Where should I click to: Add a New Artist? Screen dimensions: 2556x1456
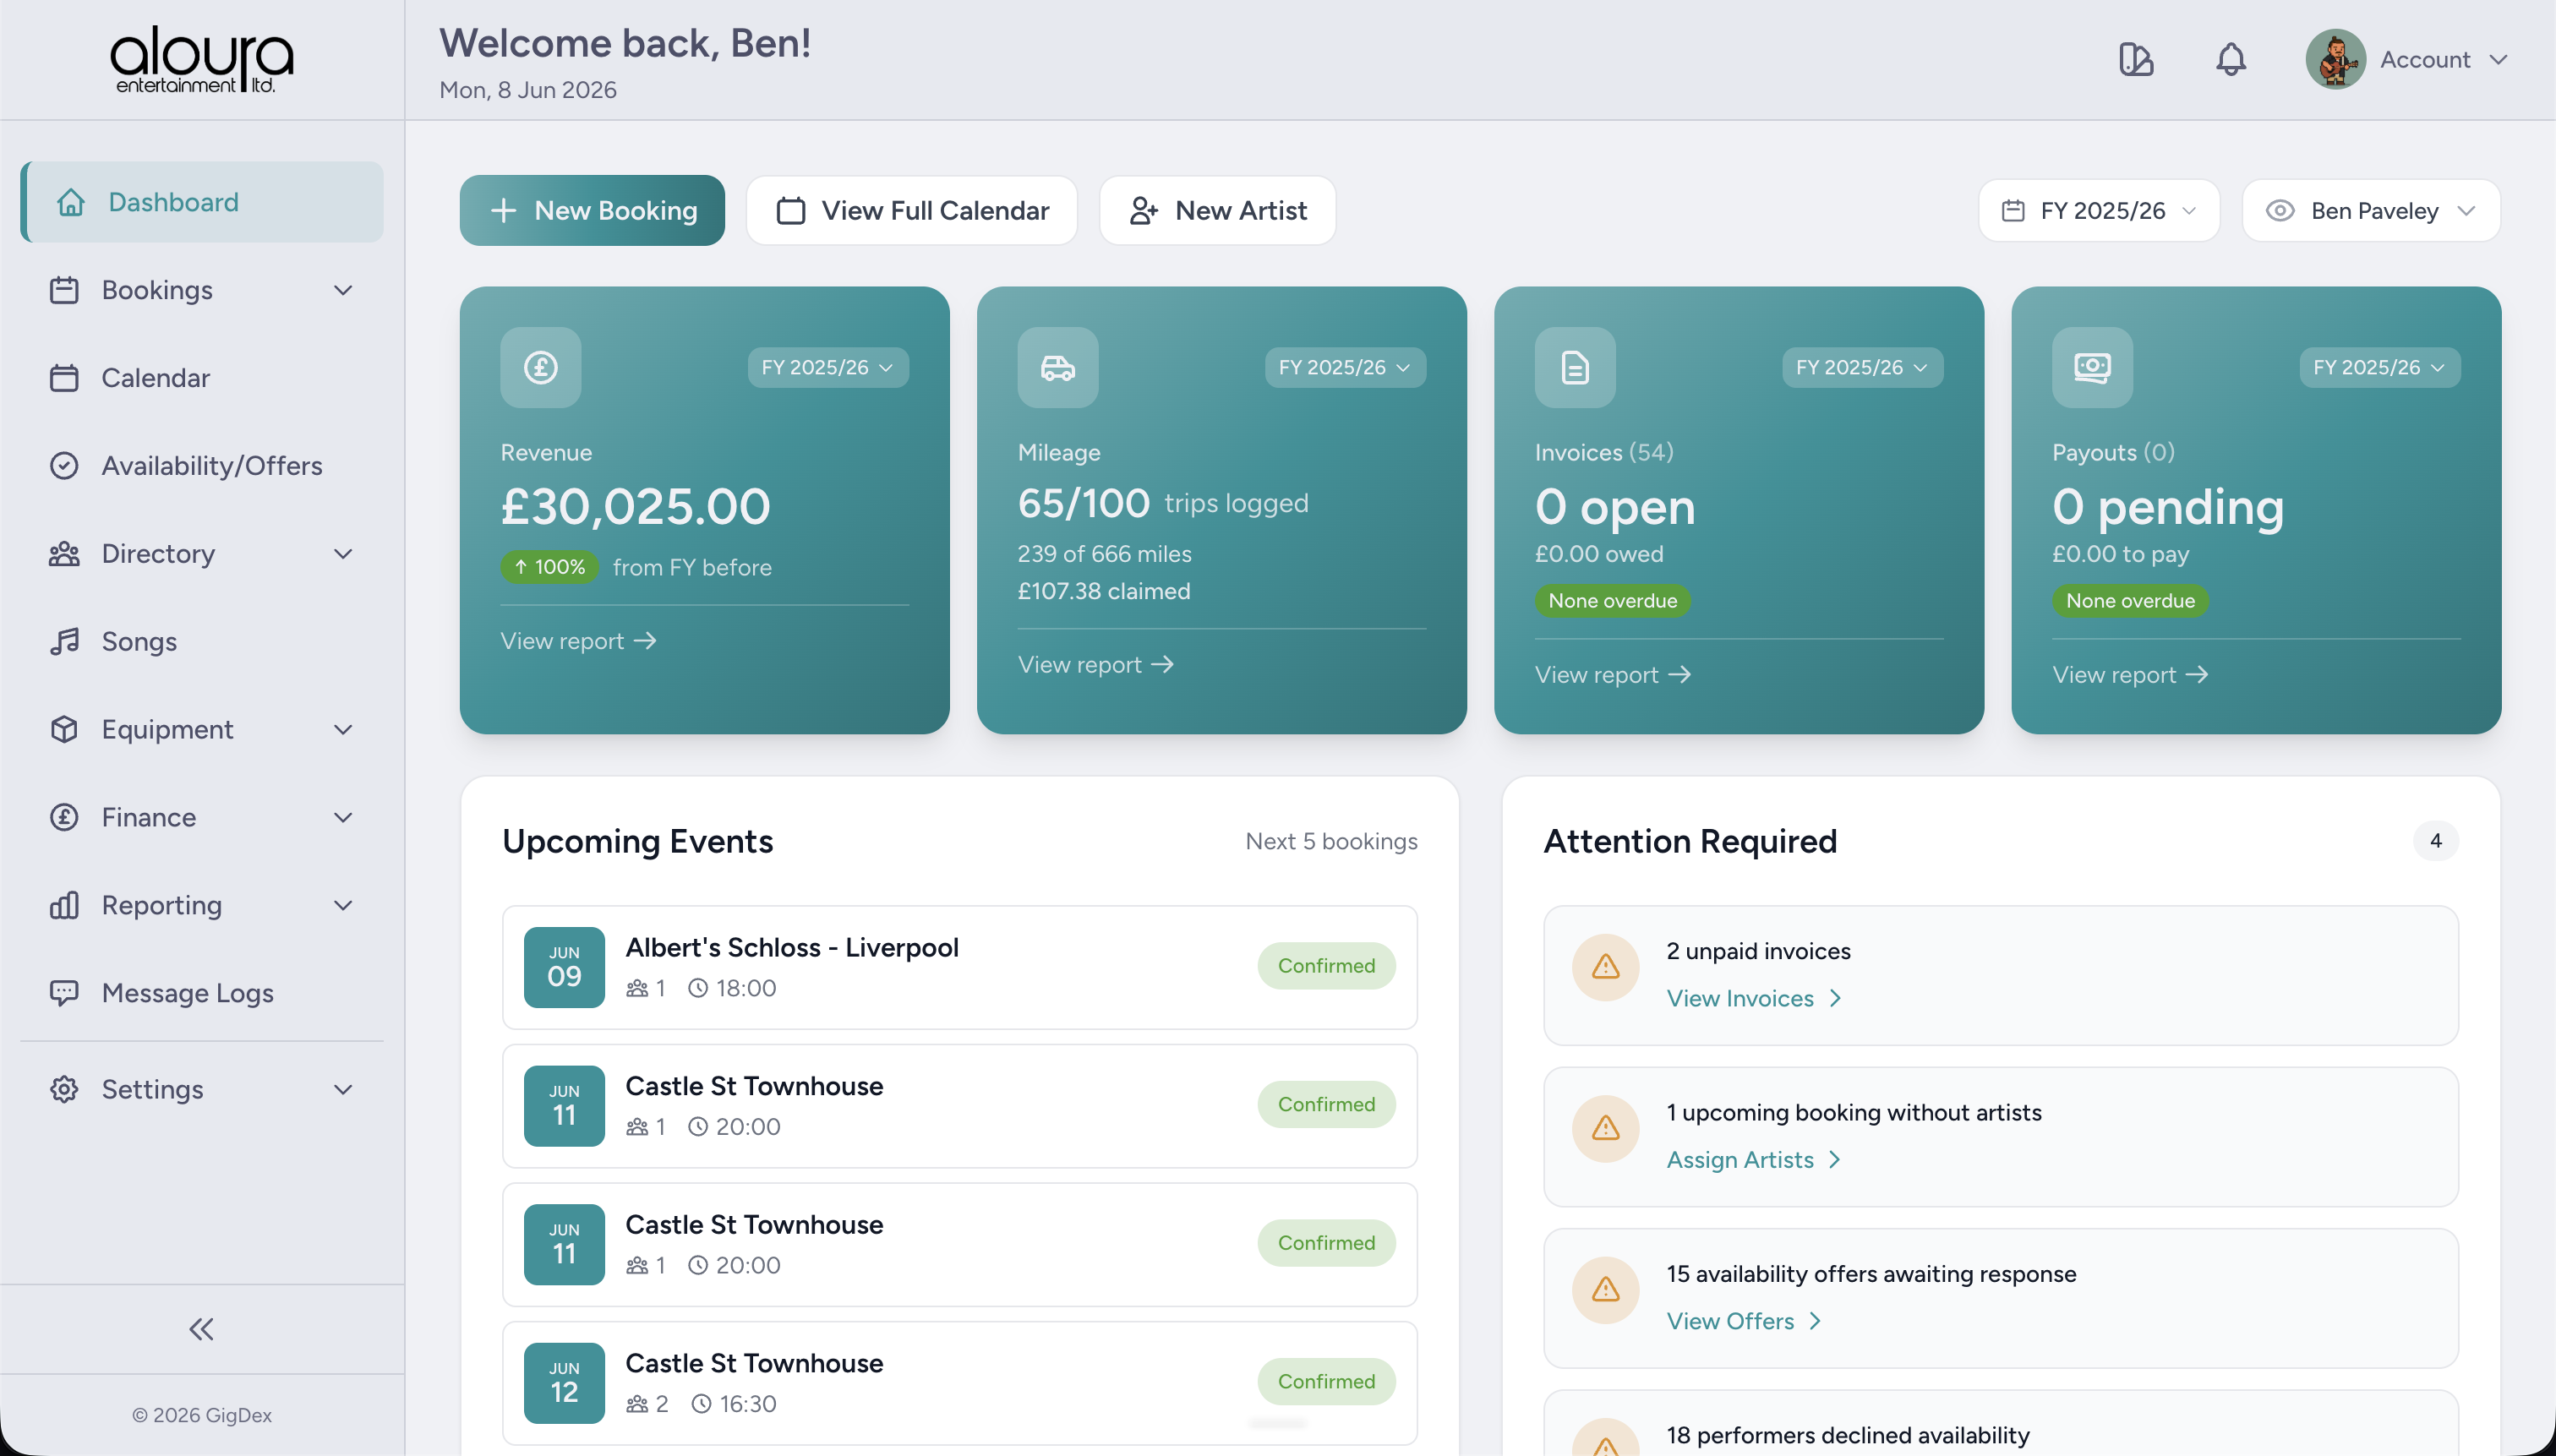click(1218, 210)
